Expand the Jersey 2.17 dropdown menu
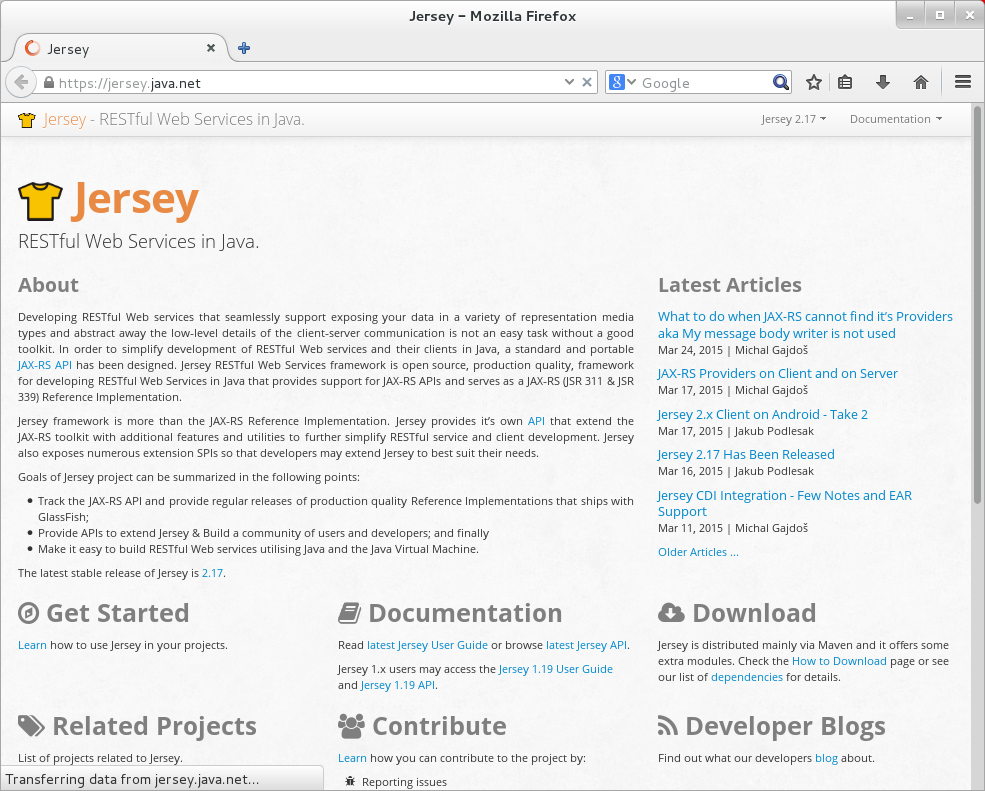The height and width of the screenshot is (791, 985). coord(793,119)
